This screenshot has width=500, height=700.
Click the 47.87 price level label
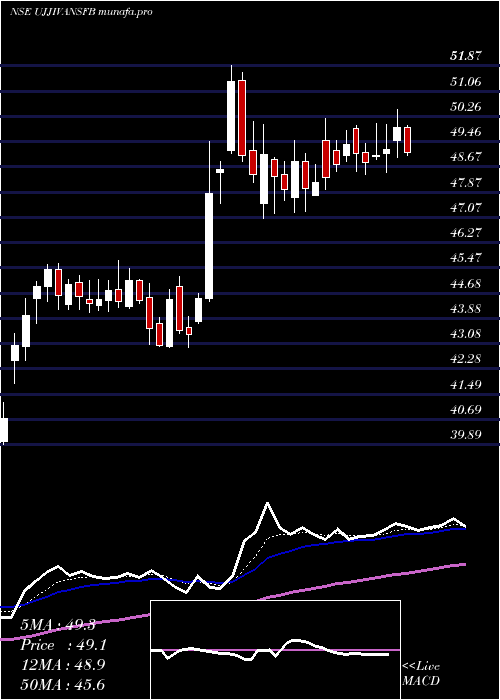(467, 183)
